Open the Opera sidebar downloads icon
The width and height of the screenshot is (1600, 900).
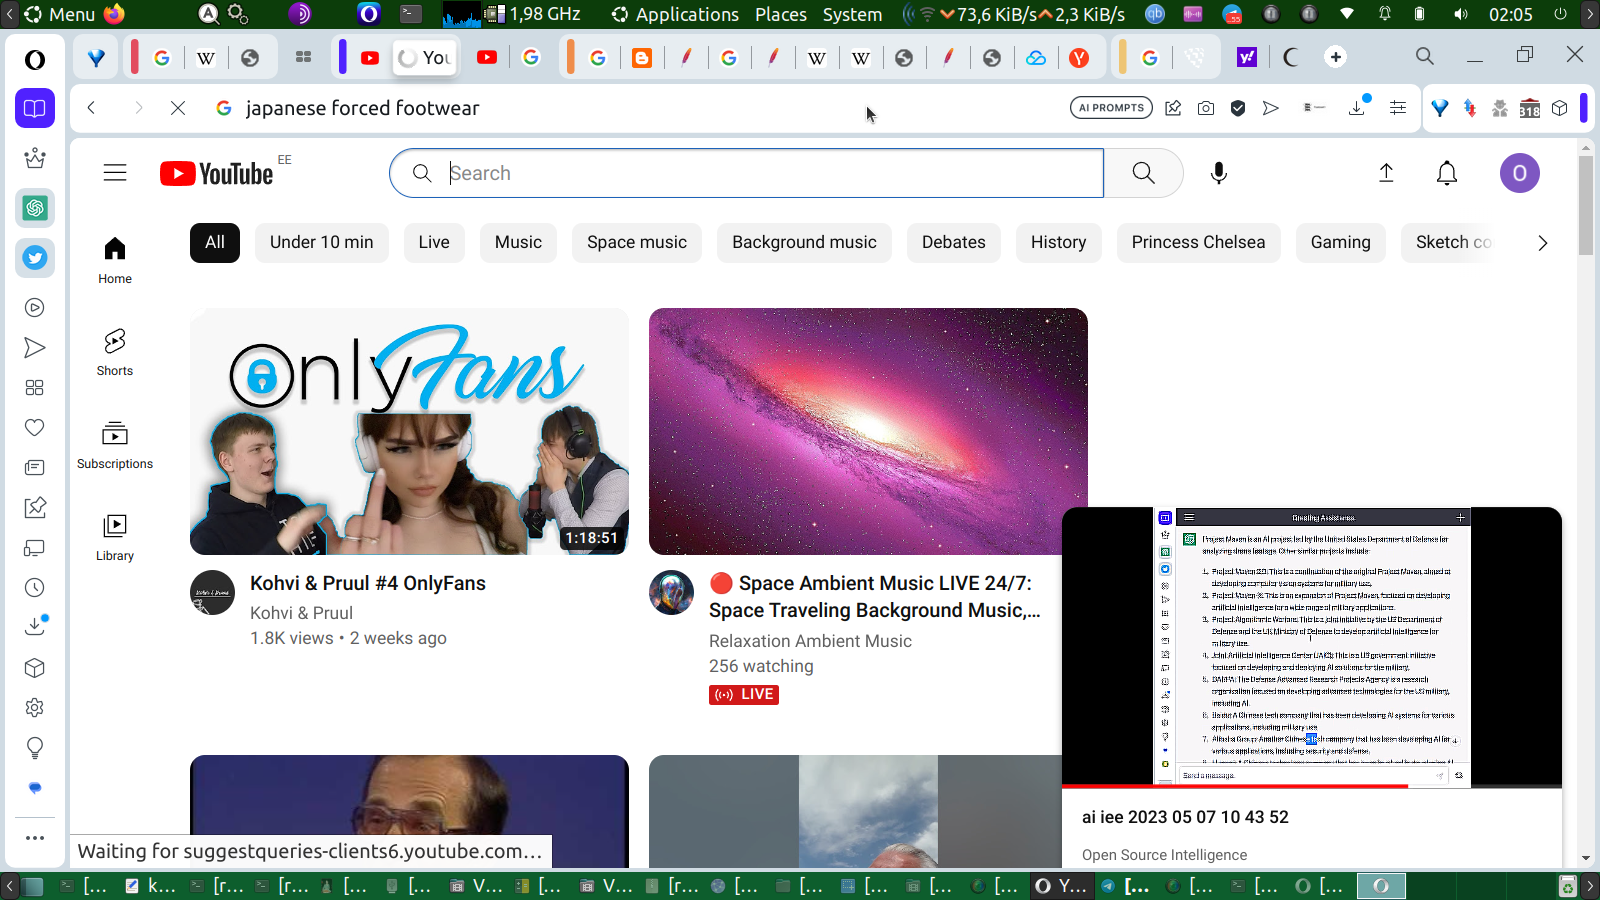click(35, 626)
